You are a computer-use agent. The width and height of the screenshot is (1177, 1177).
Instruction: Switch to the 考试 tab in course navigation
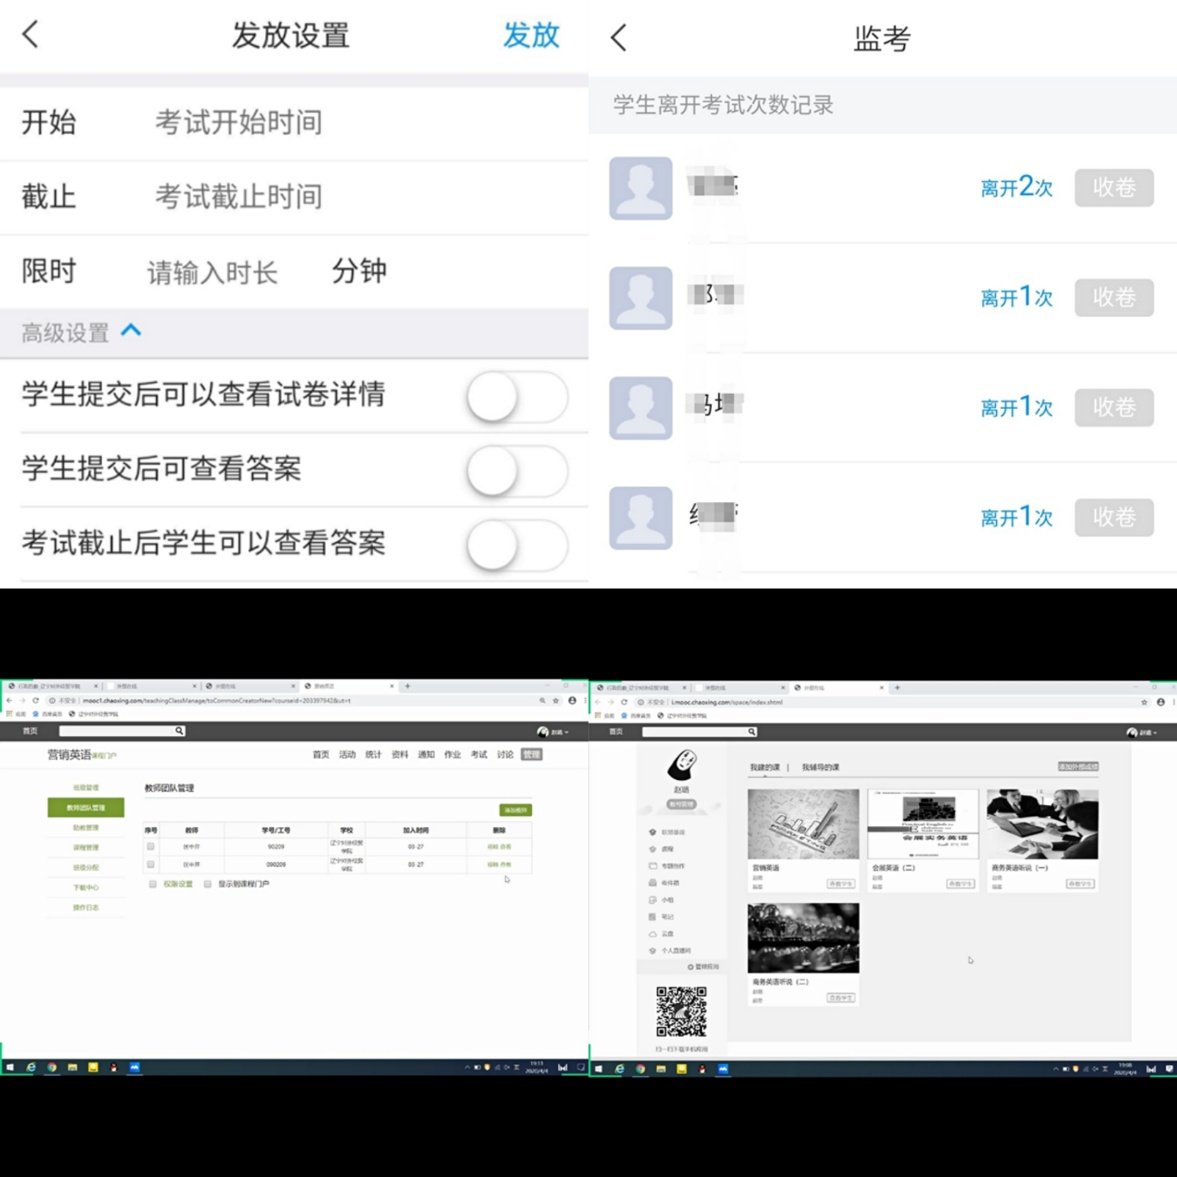[x=477, y=754]
